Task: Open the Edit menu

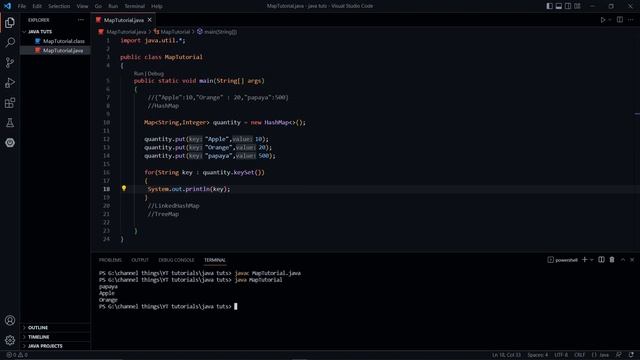Action: click(x=37, y=6)
